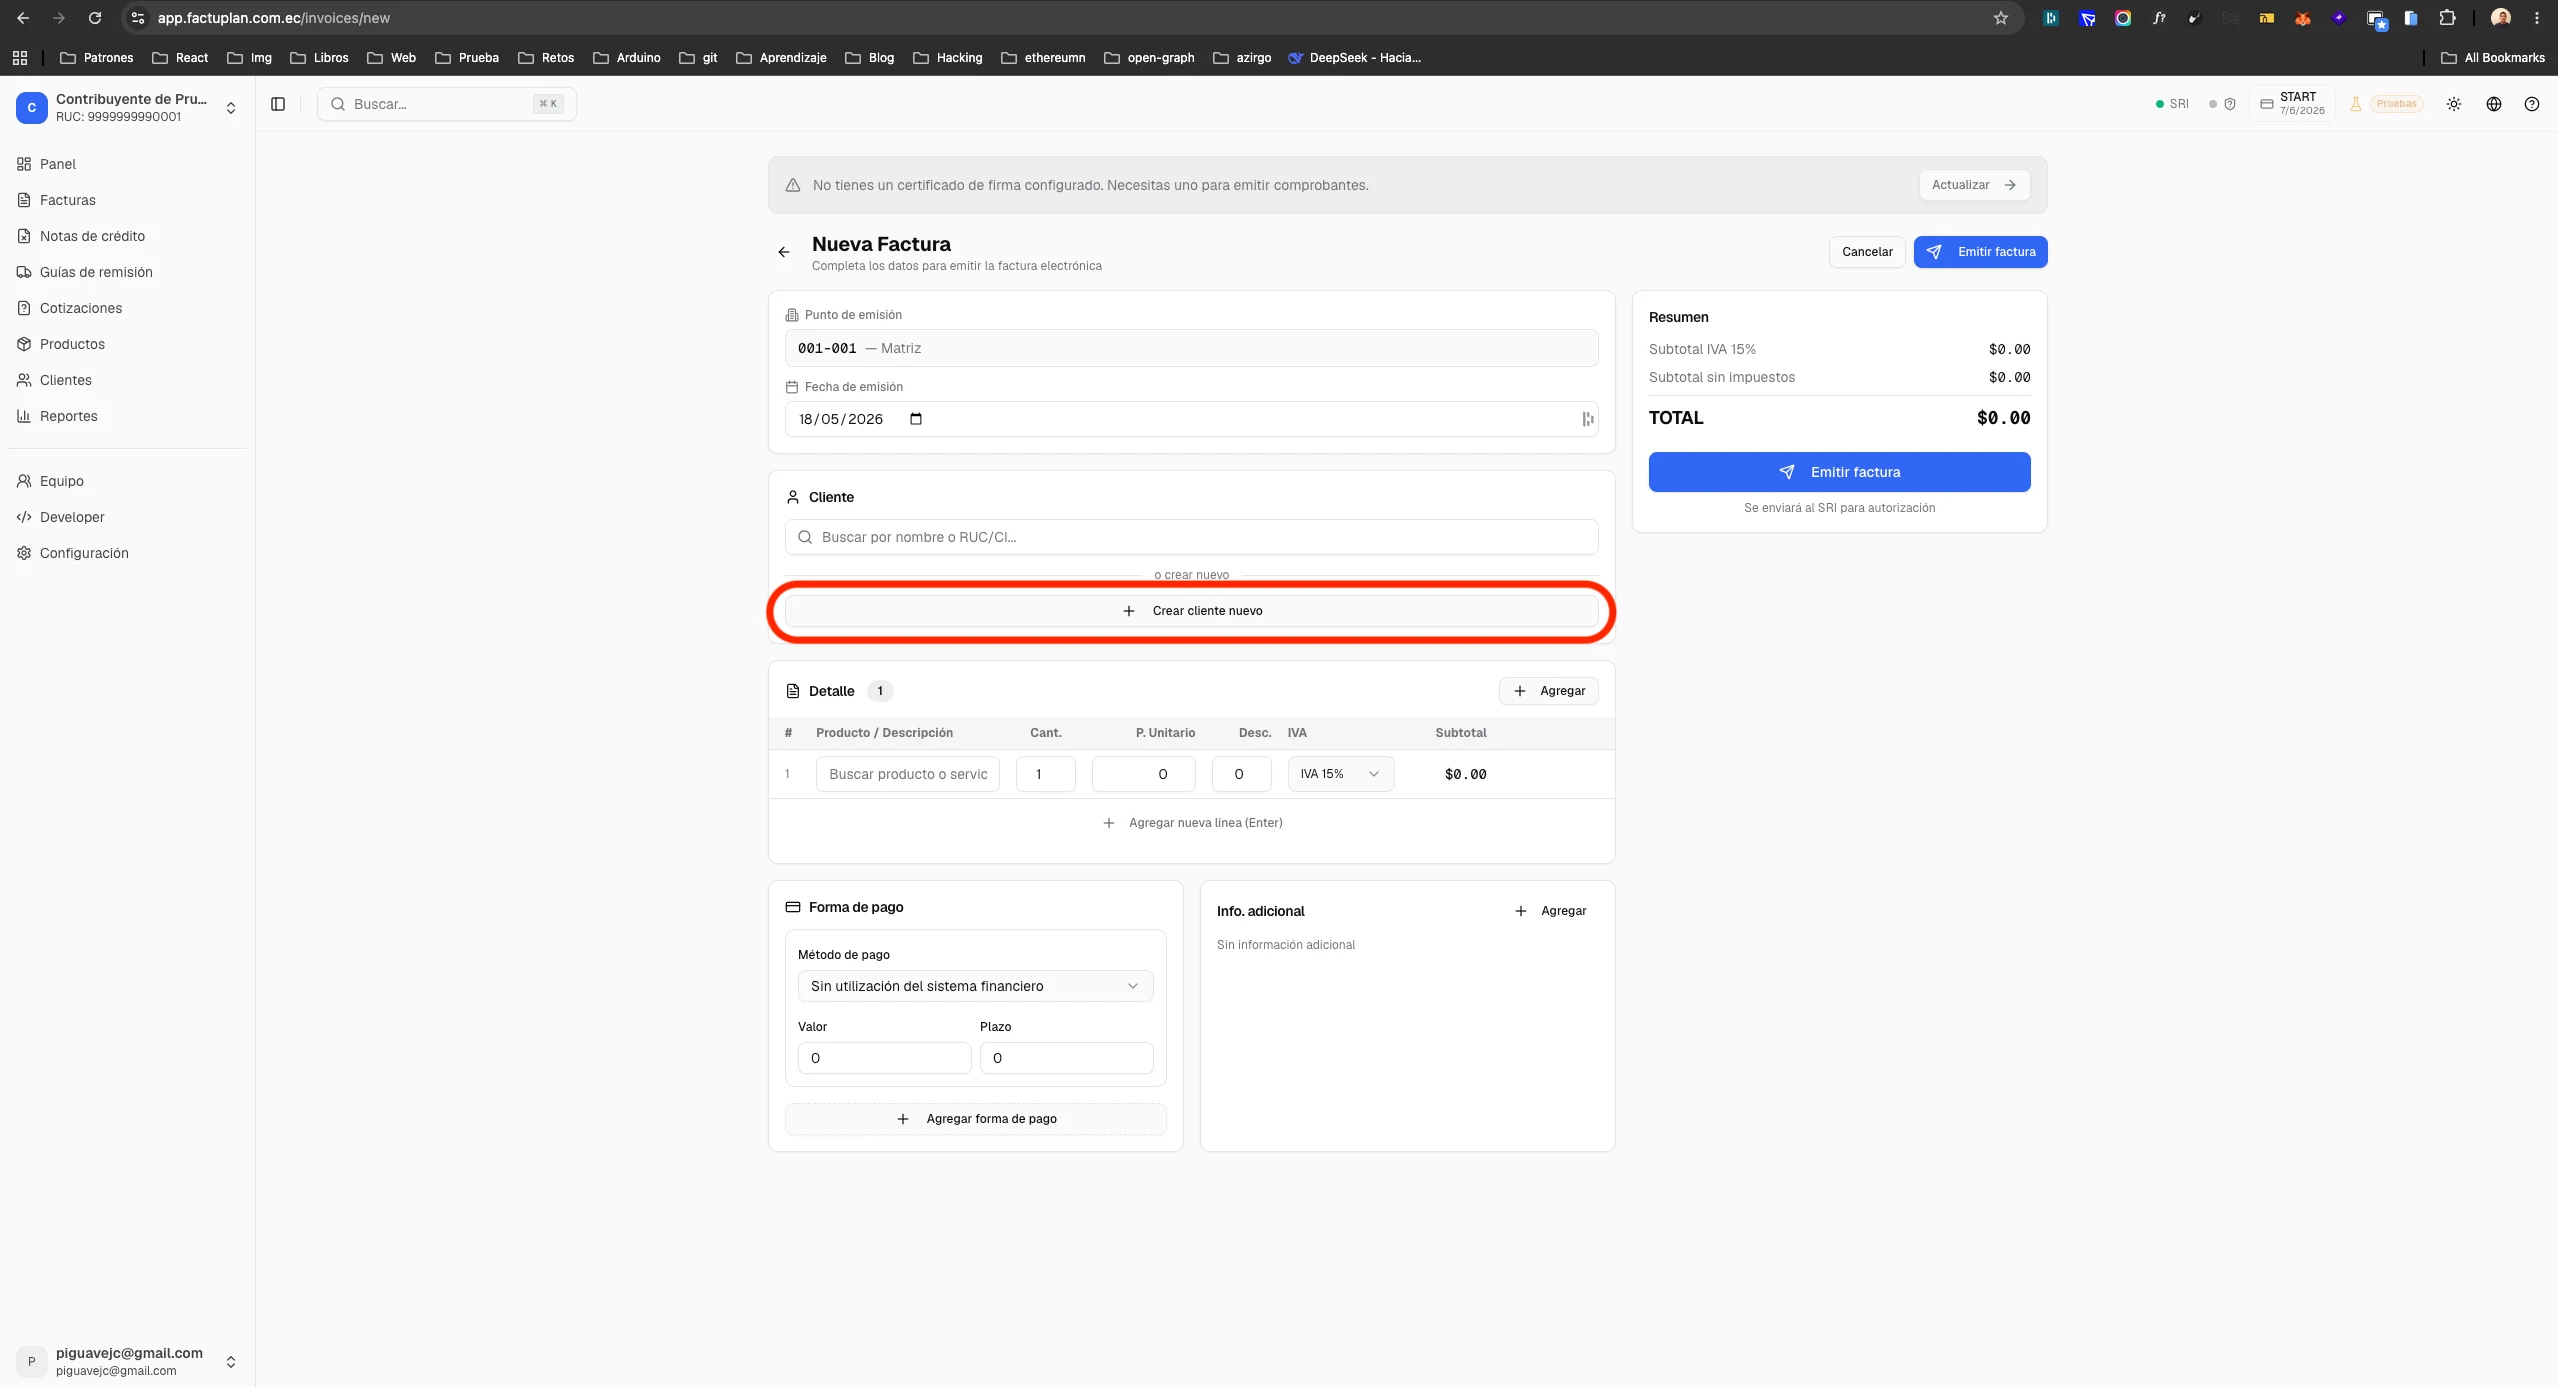This screenshot has width=2558, height=1387.
Task: Click the Plazo input field
Action: pyautogui.click(x=1066, y=1058)
